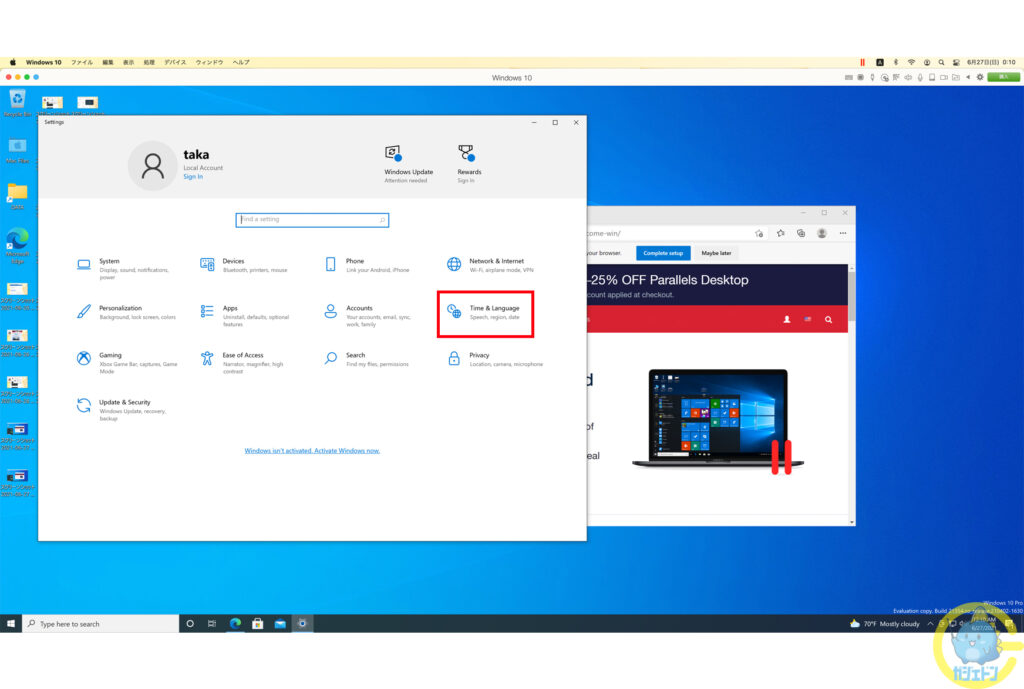The height and width of the screenshot is (689, 1024).
Task: Click Edge favorites star icon
Action: [x=780, y=233]
